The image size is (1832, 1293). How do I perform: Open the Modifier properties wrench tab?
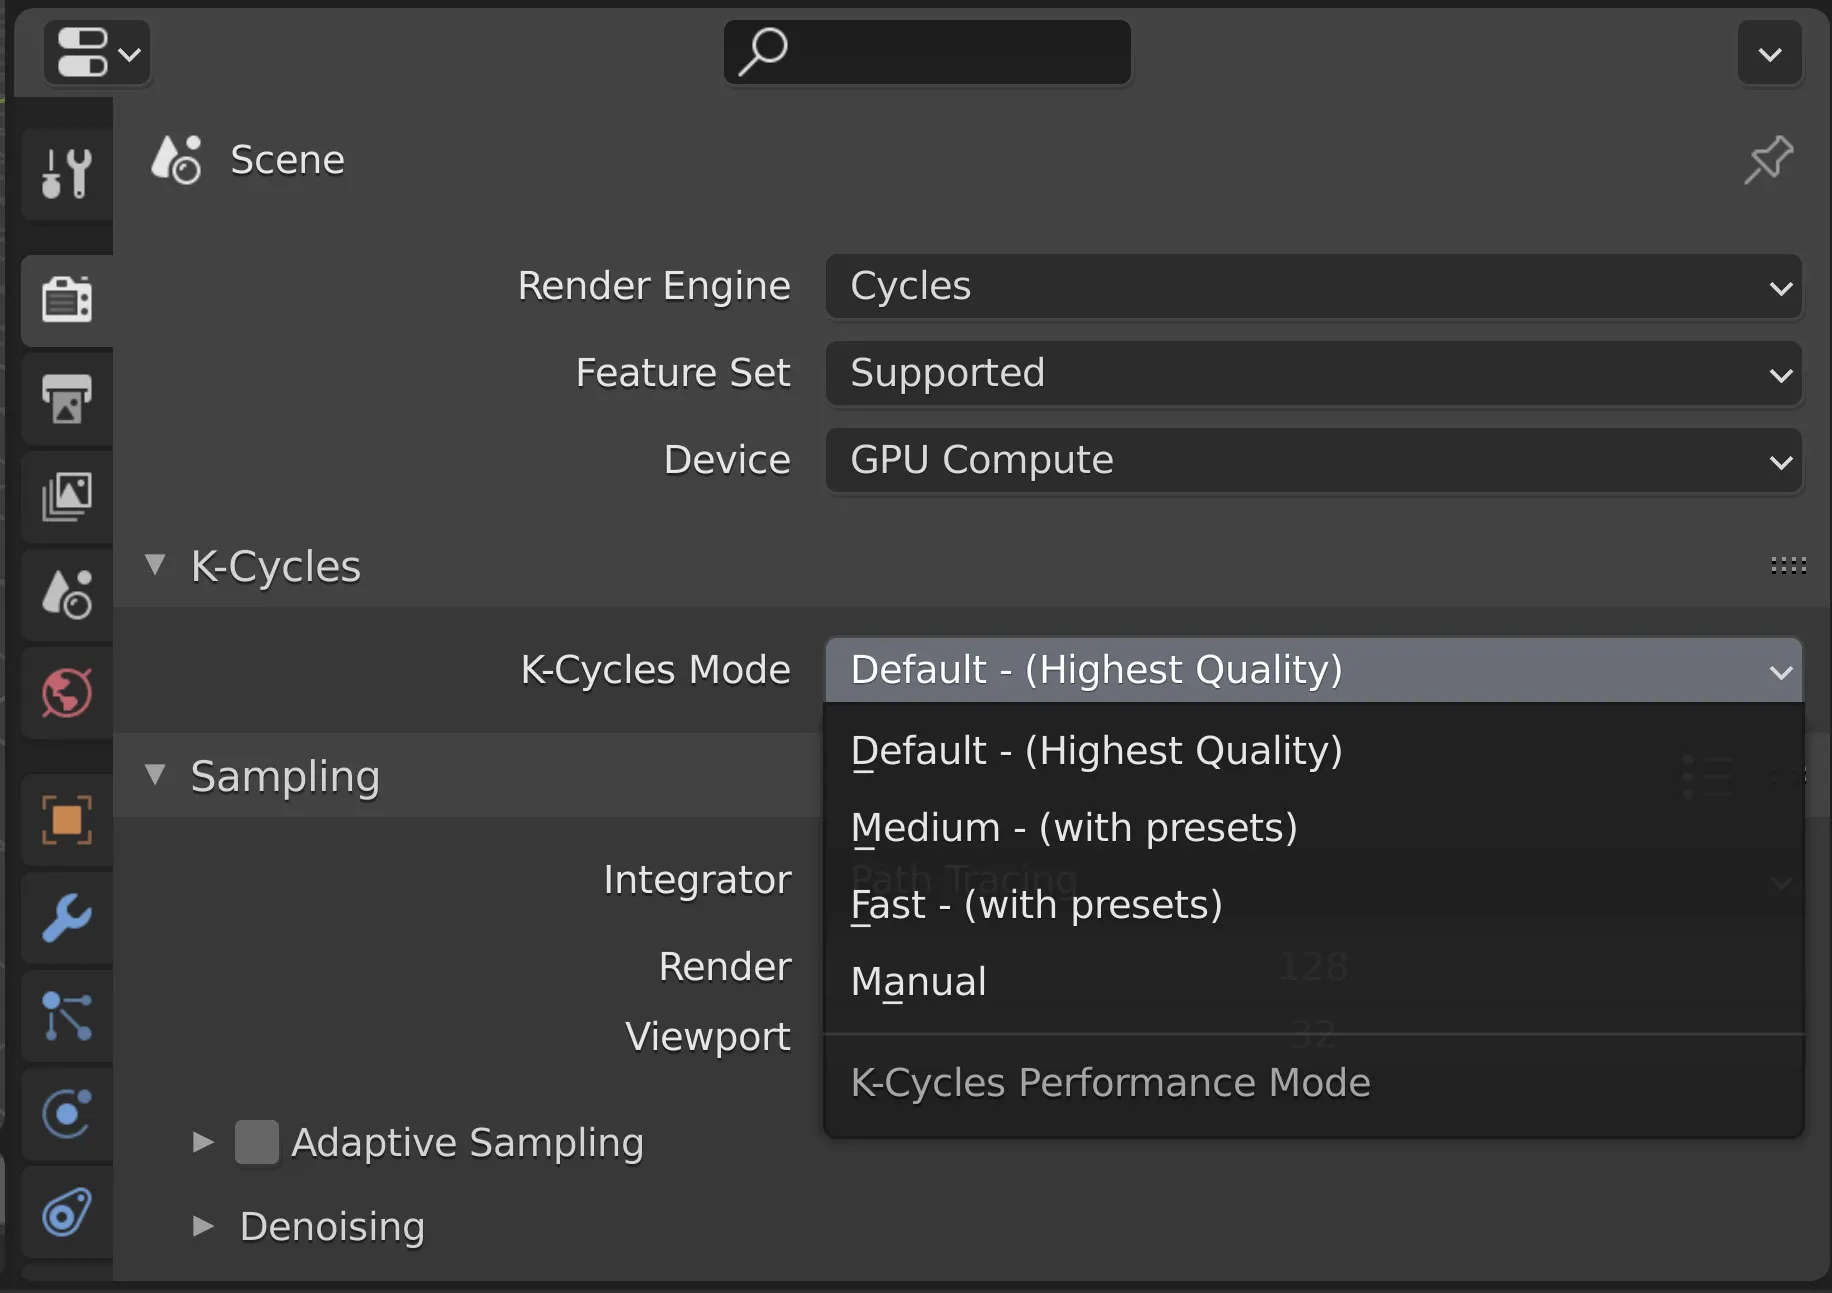(x=67, y=918)
